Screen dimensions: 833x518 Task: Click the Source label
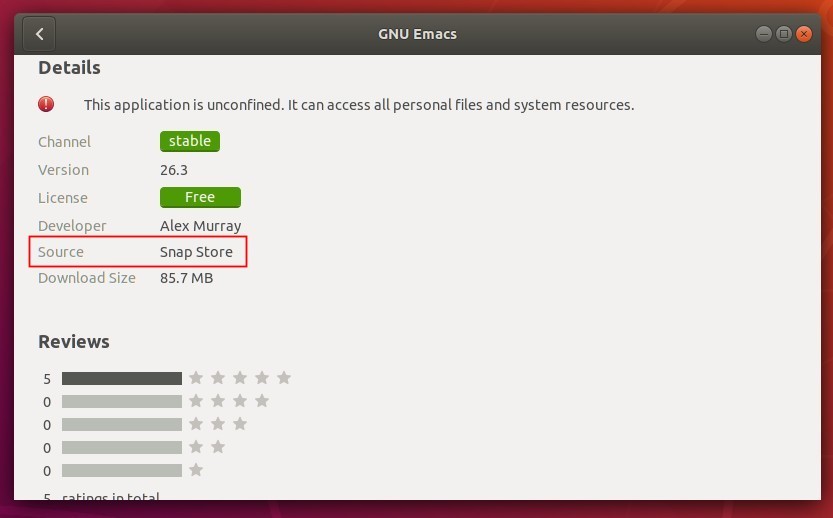[61, 252]
